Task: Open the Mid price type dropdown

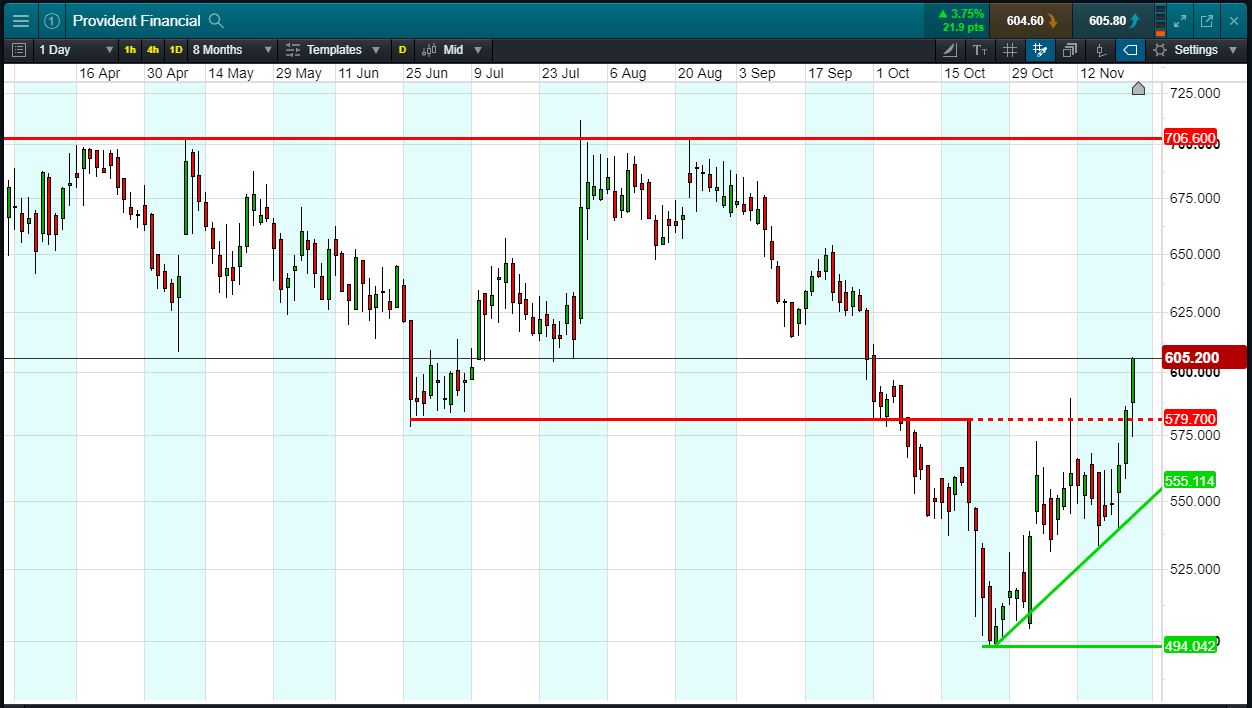Action: pos(452,49)
